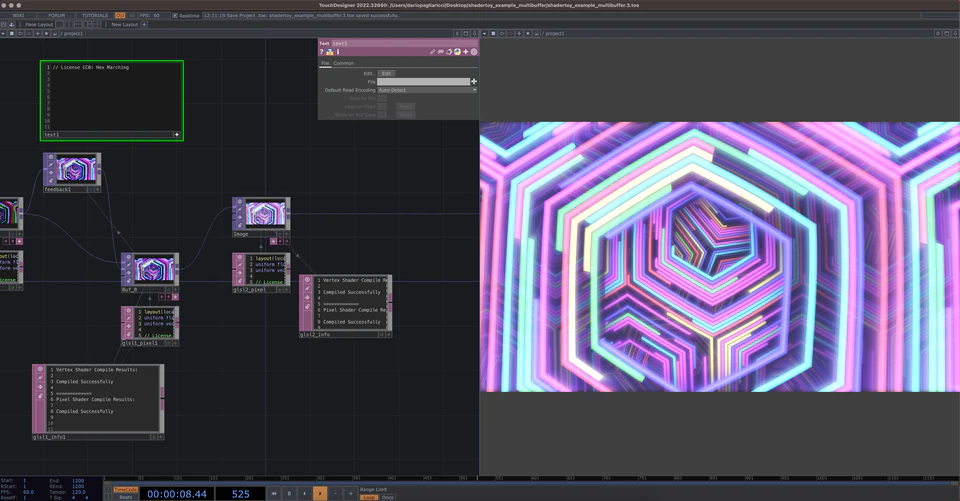
Task: Play timeline forward
Action: [320, 493]
